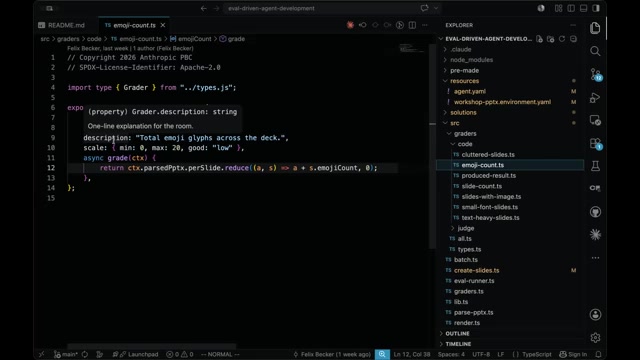Toggle the primary side bar layout

(x=571, y=8)
